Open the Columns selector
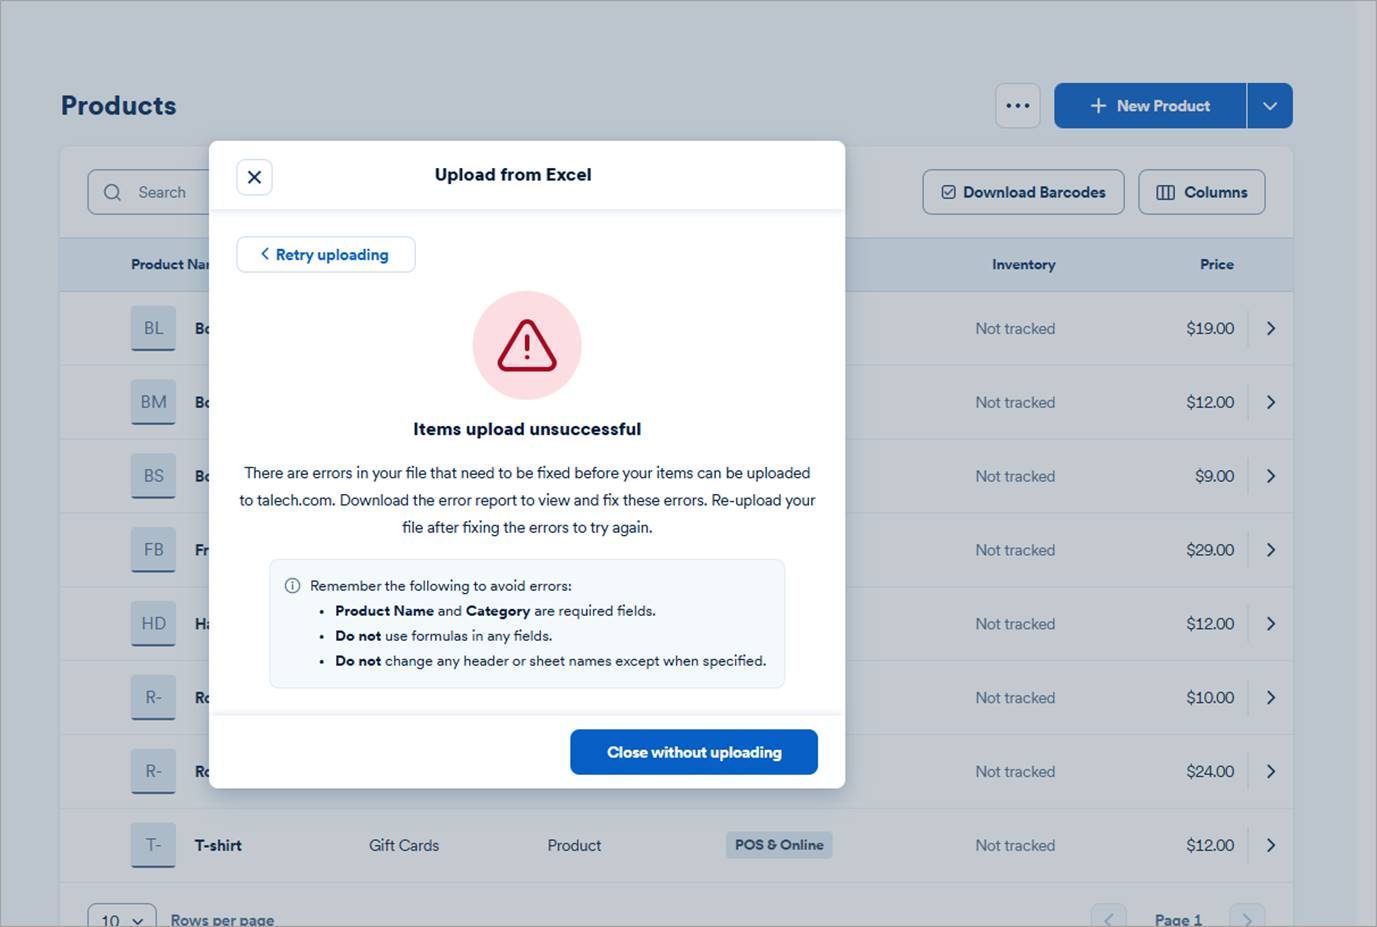The height and width of the screenshot is (927, 1377). tap(1202, 192)
